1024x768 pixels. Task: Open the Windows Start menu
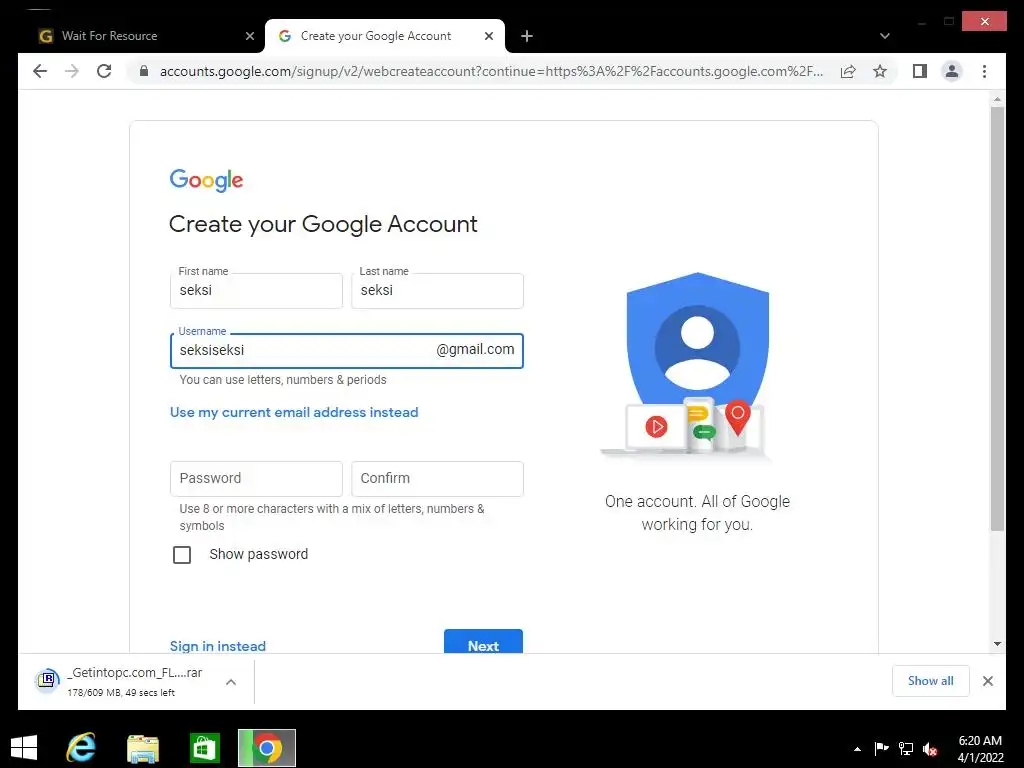click(x=24, y=747)
